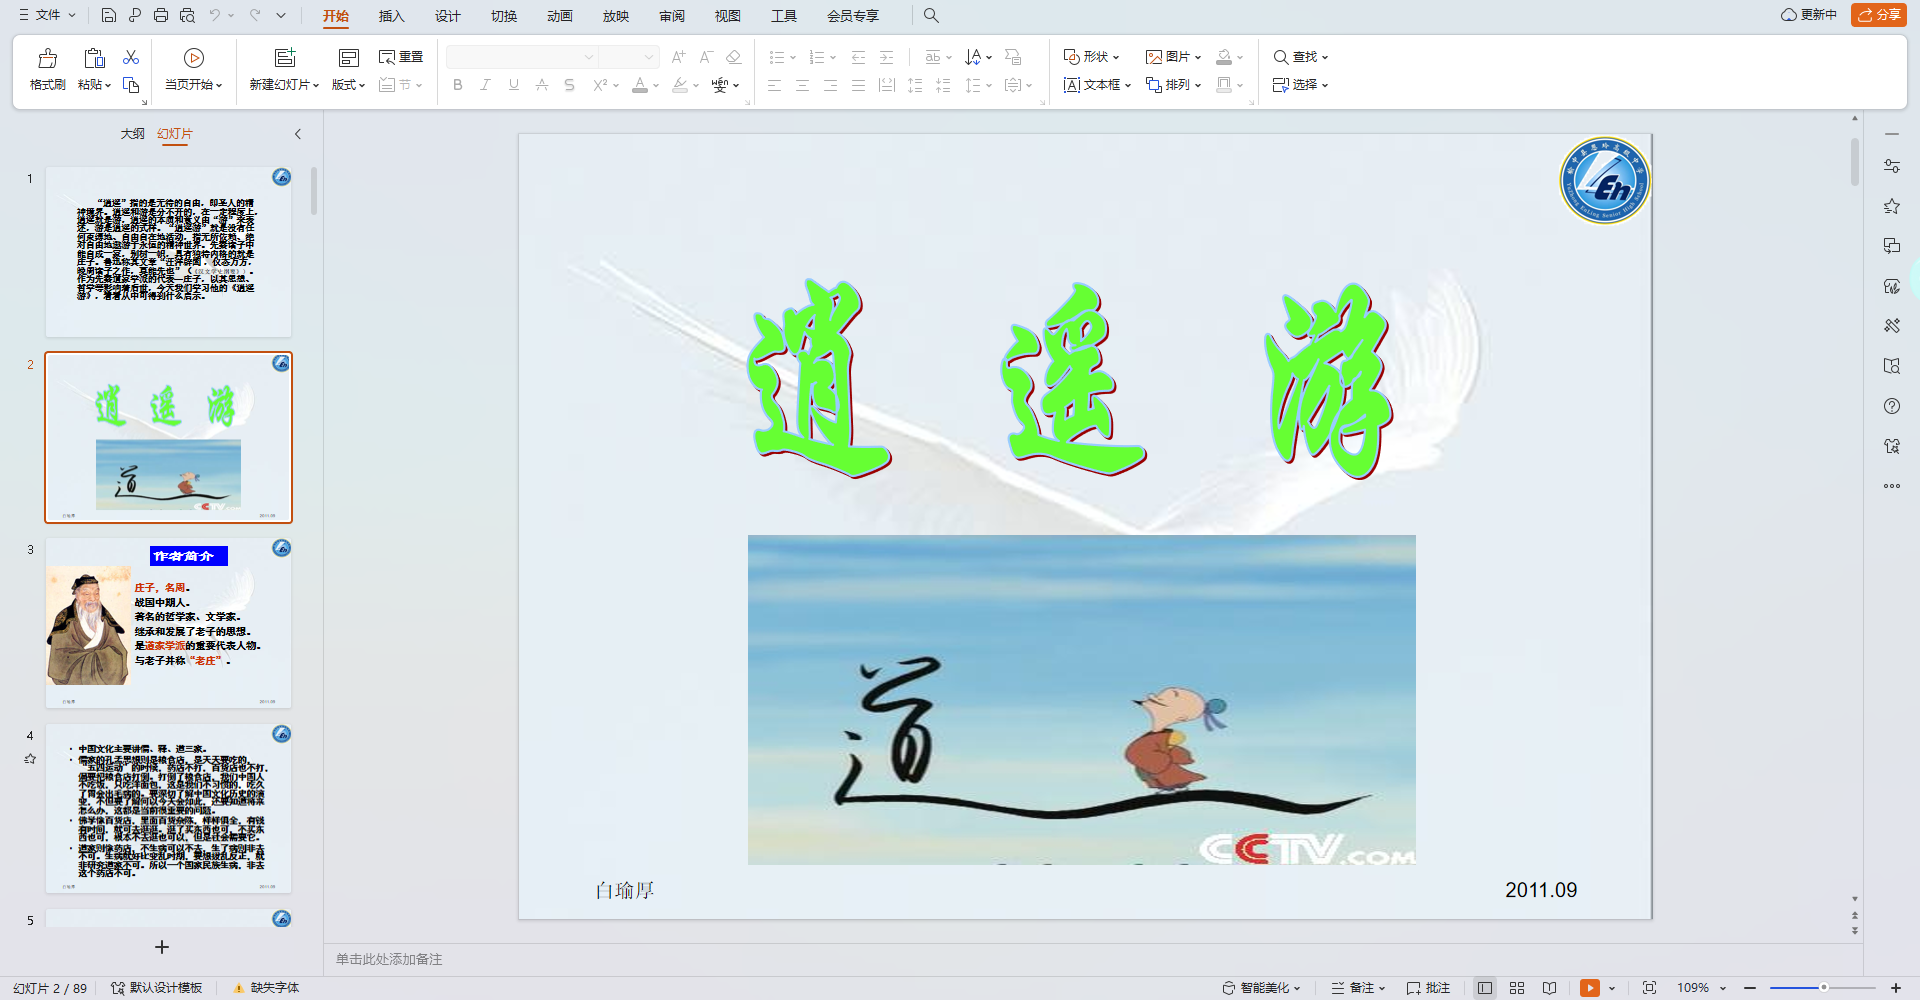The height and width of the screenshot is (1000, 1920).
Task: Decrease the paragraph indent level
Action: click(x=858, y=57)
